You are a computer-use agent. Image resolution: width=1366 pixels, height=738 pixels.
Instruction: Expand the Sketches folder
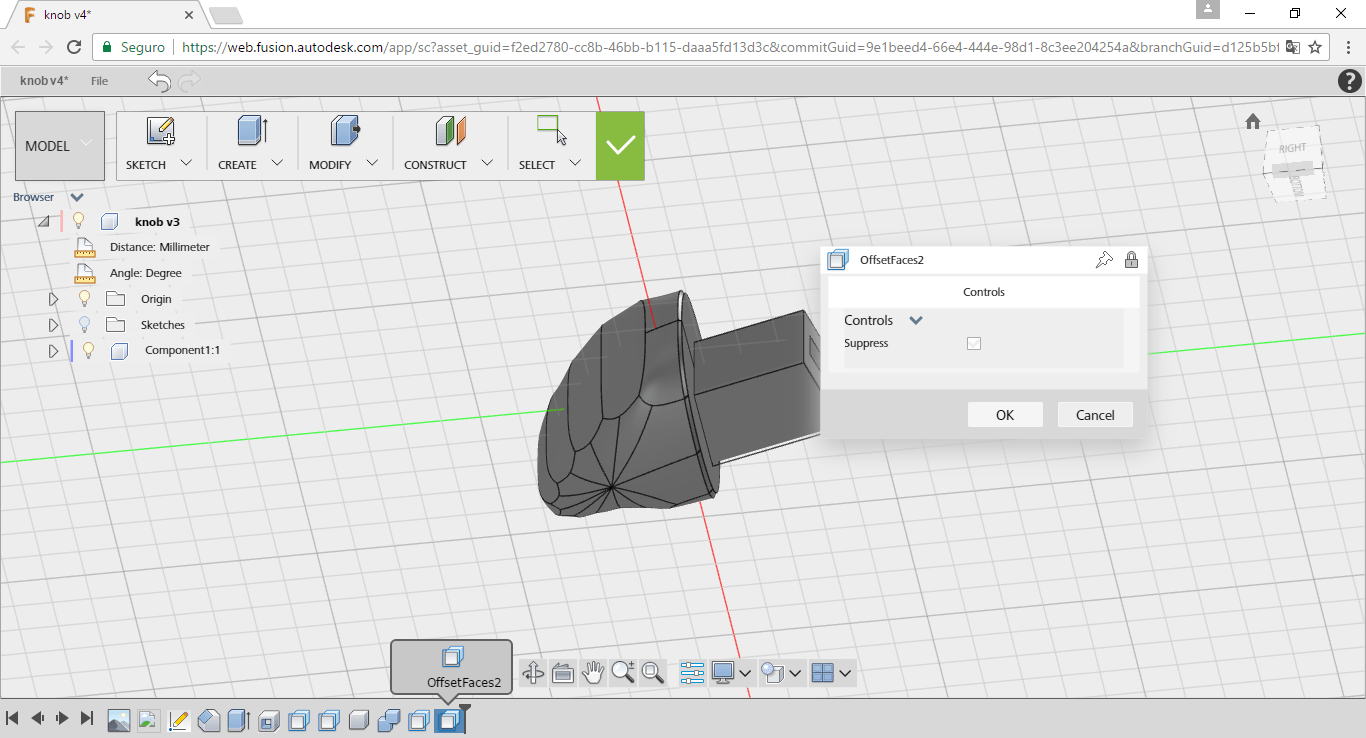(x=54, y=325)
